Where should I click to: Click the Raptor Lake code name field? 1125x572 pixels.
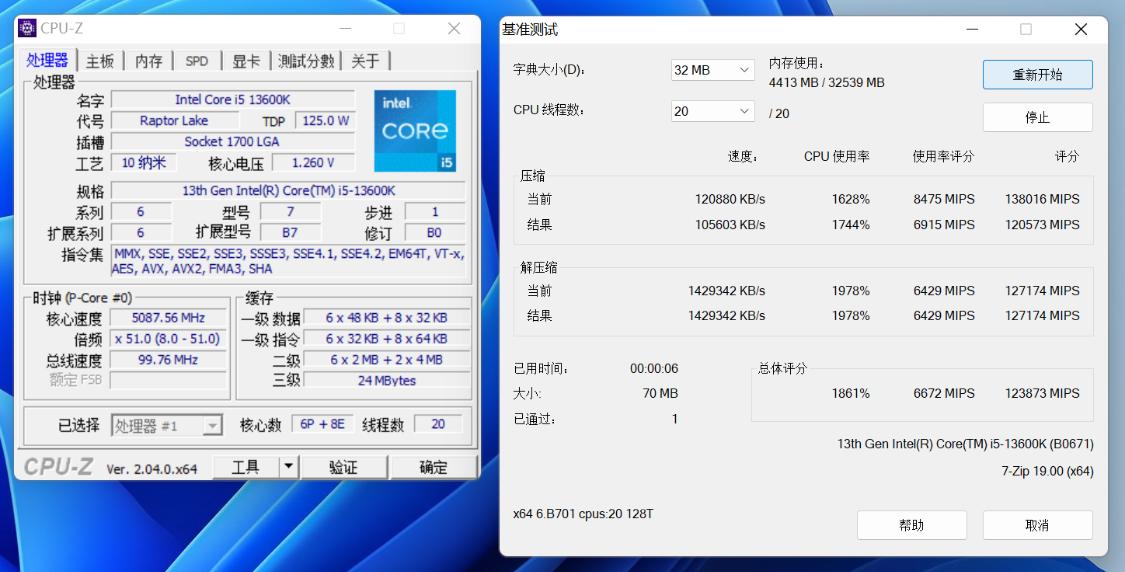174,121
